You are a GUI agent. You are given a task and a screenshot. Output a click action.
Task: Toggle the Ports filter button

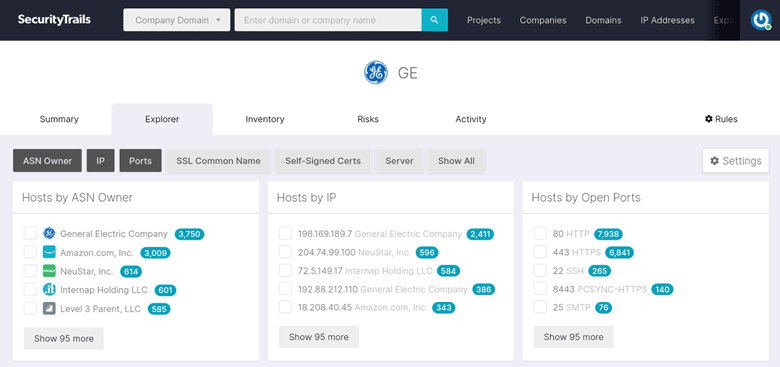(140, 161)
